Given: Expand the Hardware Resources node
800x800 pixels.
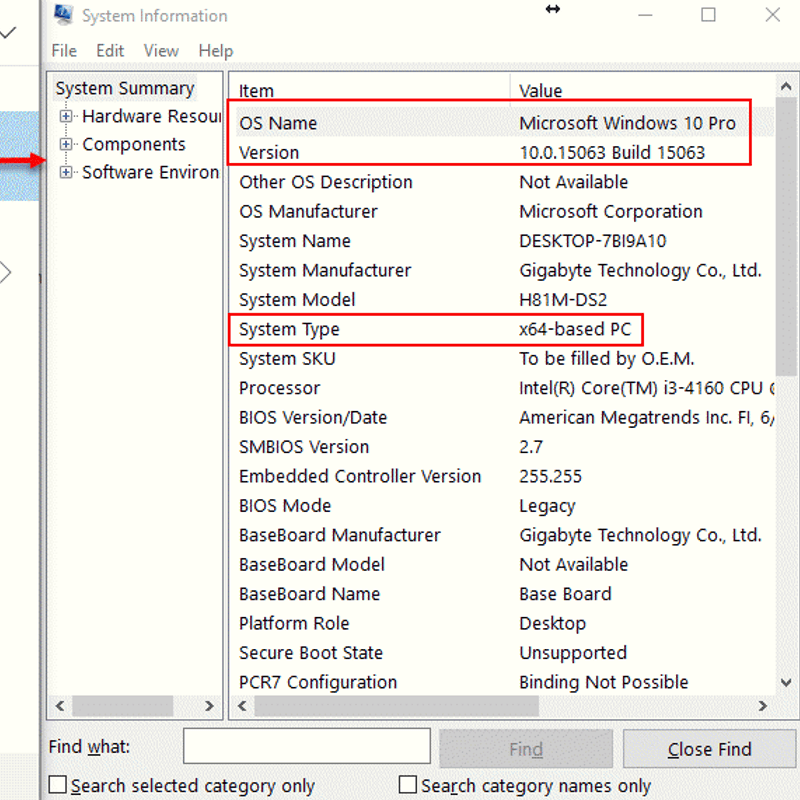Looking at the screenshot, I should tap(65, 116).
